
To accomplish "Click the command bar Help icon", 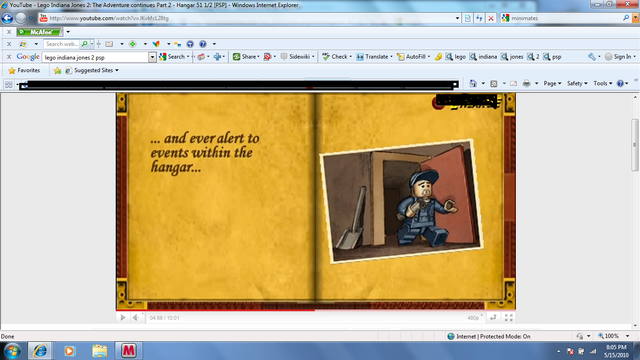I will (620, 83).
